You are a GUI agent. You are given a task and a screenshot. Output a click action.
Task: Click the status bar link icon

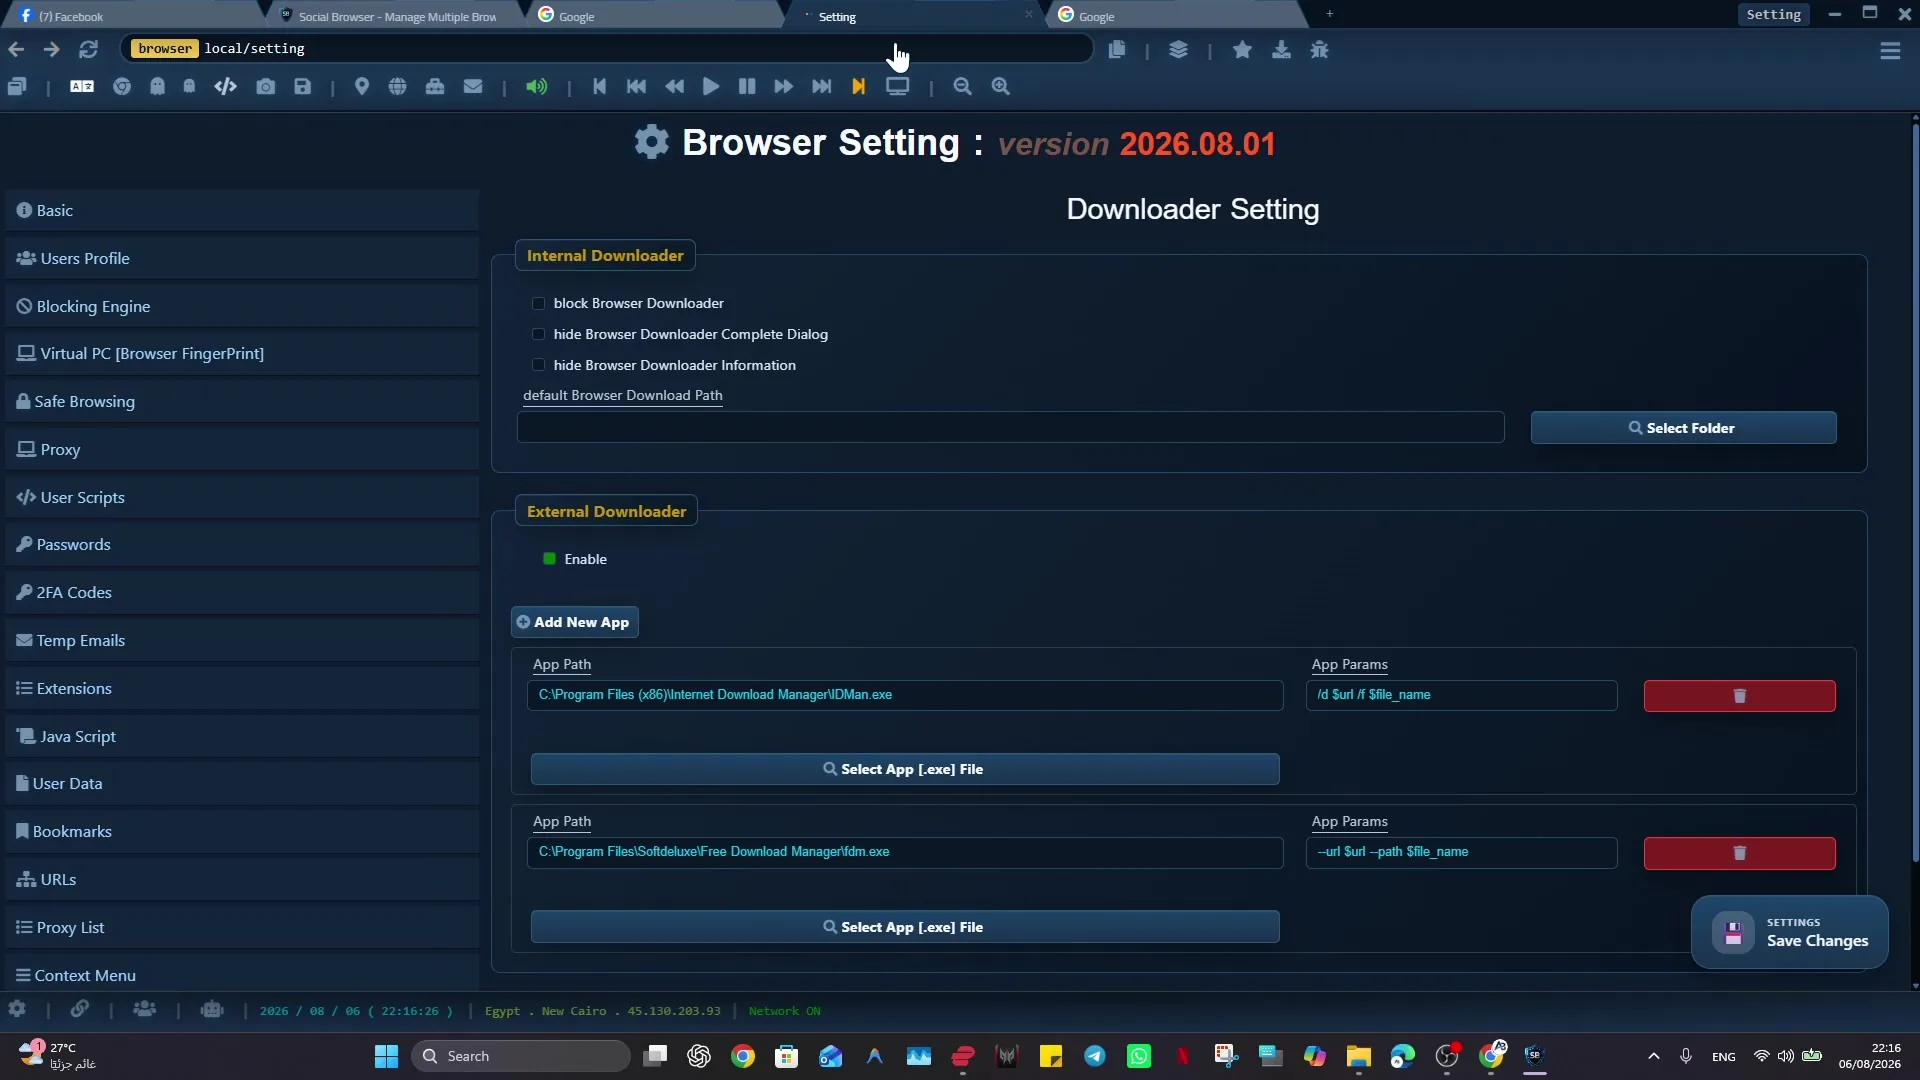(79, 1010)
